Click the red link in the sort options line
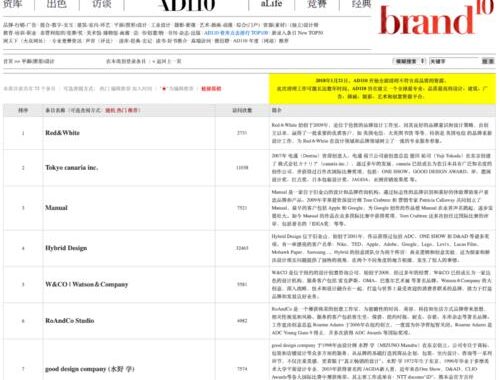Viewport: 500px width, 380px height. (211, 89)
